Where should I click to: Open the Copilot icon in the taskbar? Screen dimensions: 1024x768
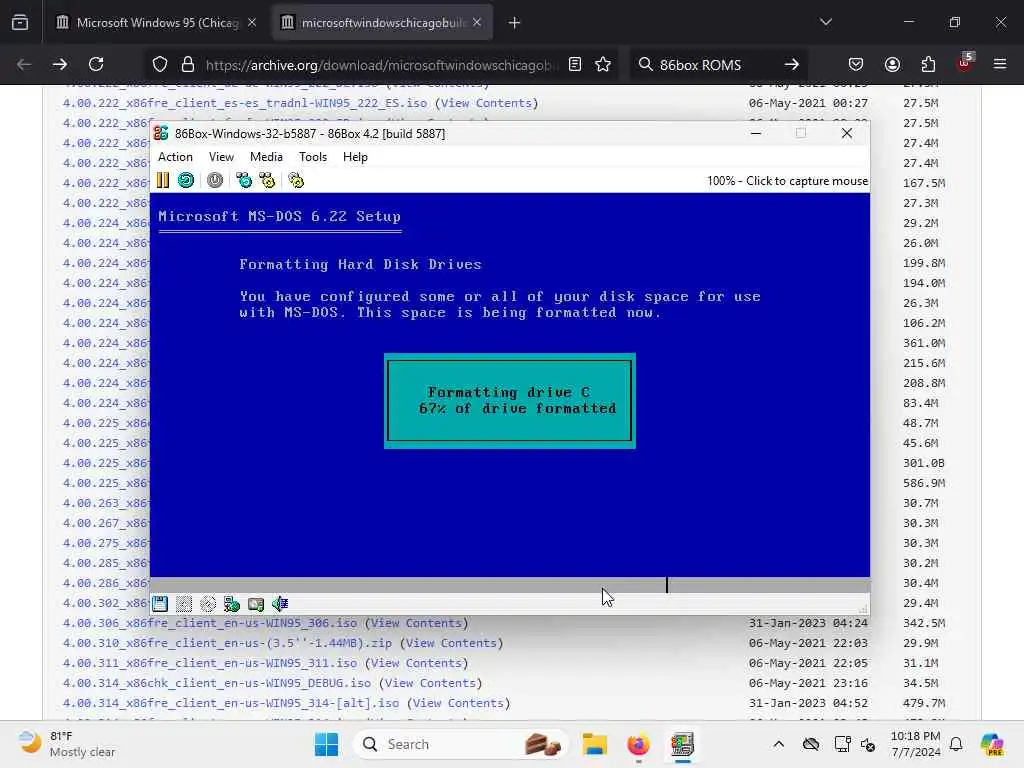[x=992, y=744]
